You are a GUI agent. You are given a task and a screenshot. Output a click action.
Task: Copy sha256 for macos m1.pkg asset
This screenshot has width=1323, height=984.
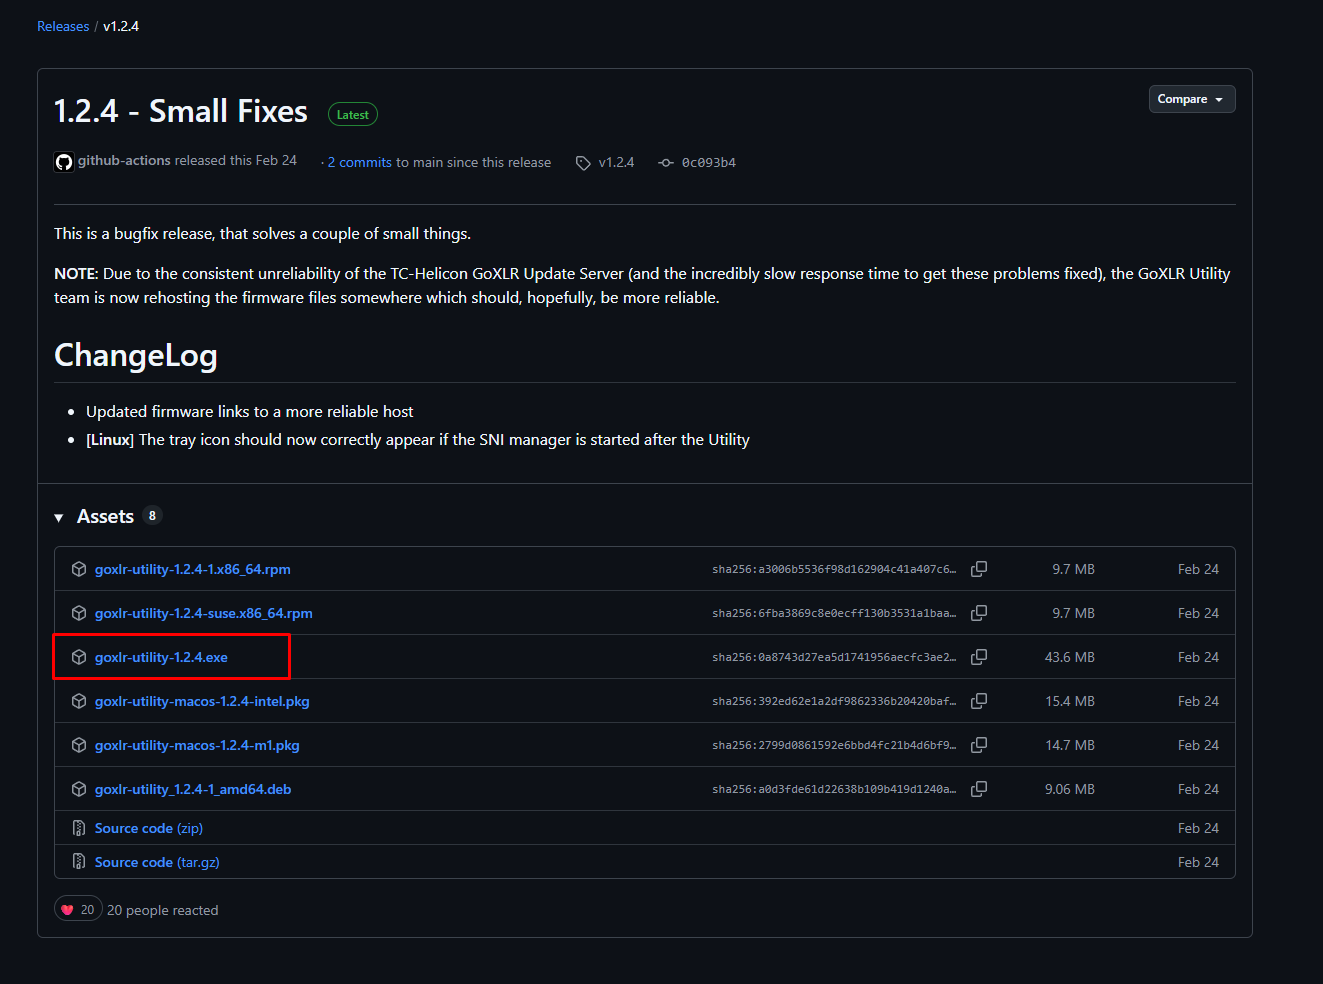pos(979,745)
